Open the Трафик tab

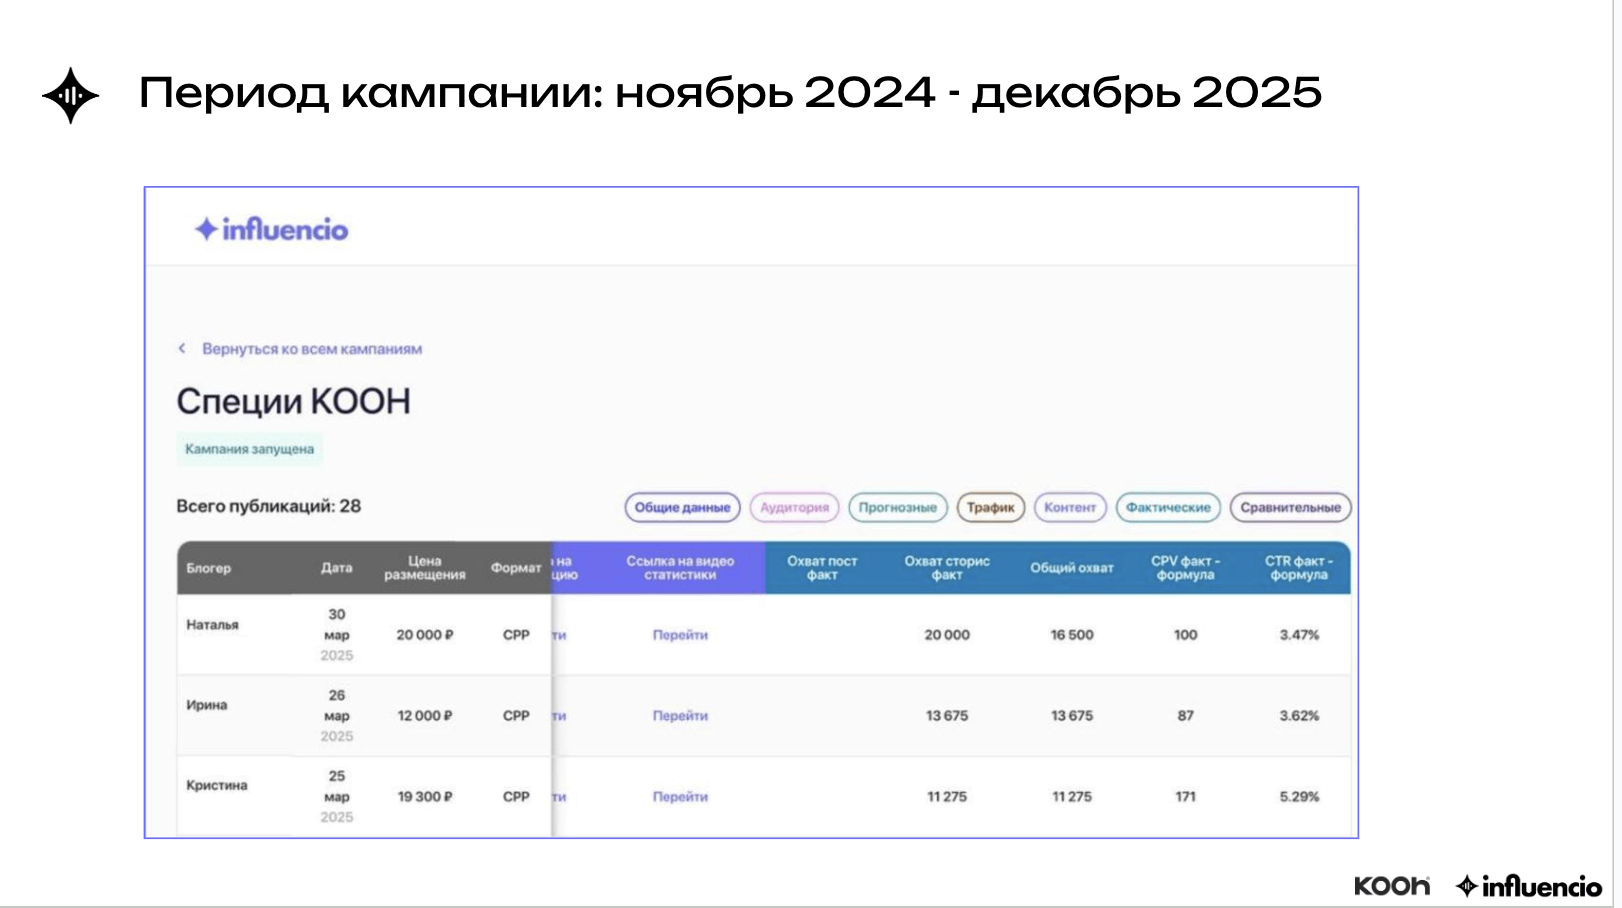pyautogui.click(x=991, y=507)
